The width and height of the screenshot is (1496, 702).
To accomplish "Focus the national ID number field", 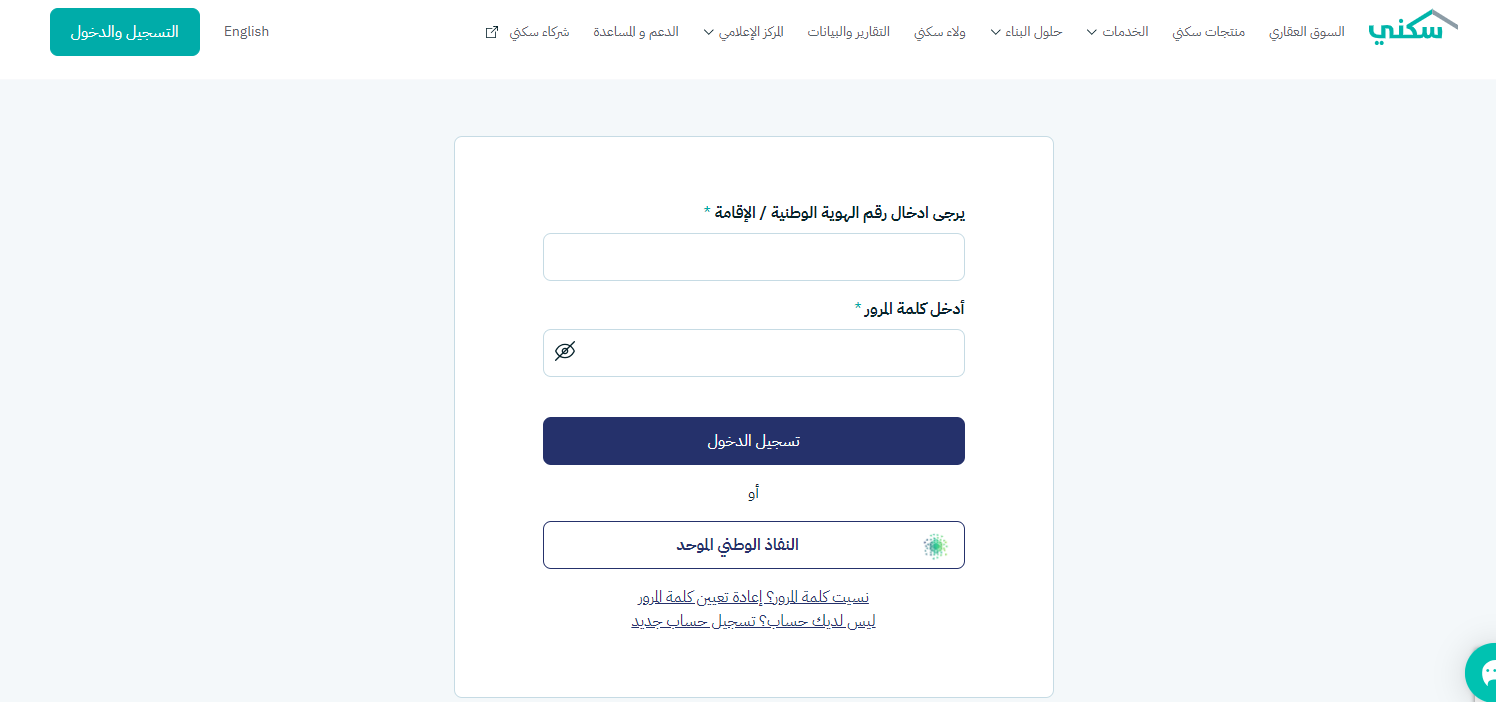I will click(x=754, y=257).
